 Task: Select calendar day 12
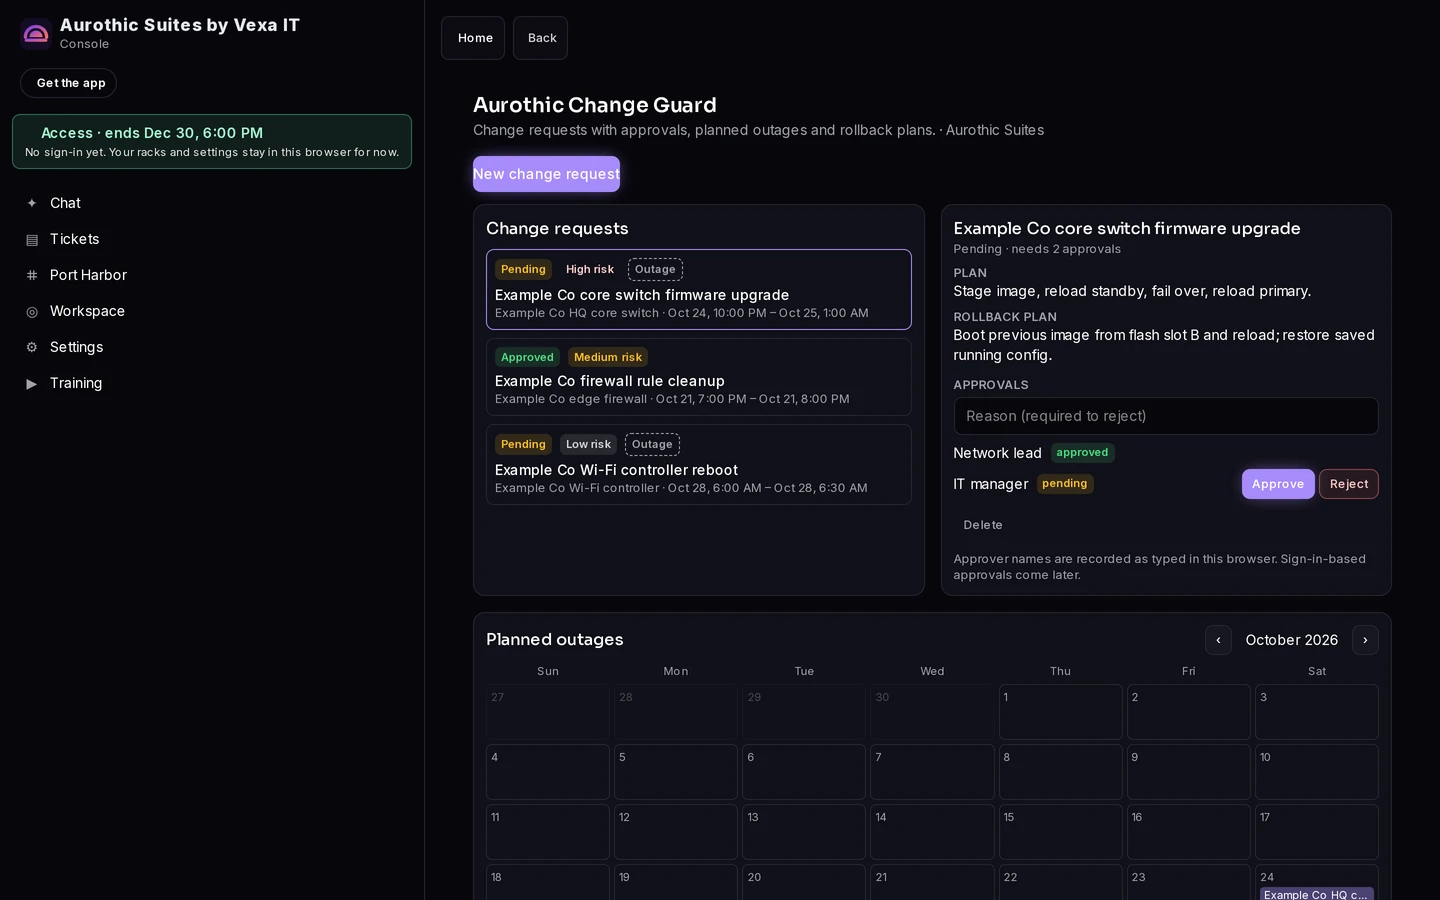click(676, 832)
